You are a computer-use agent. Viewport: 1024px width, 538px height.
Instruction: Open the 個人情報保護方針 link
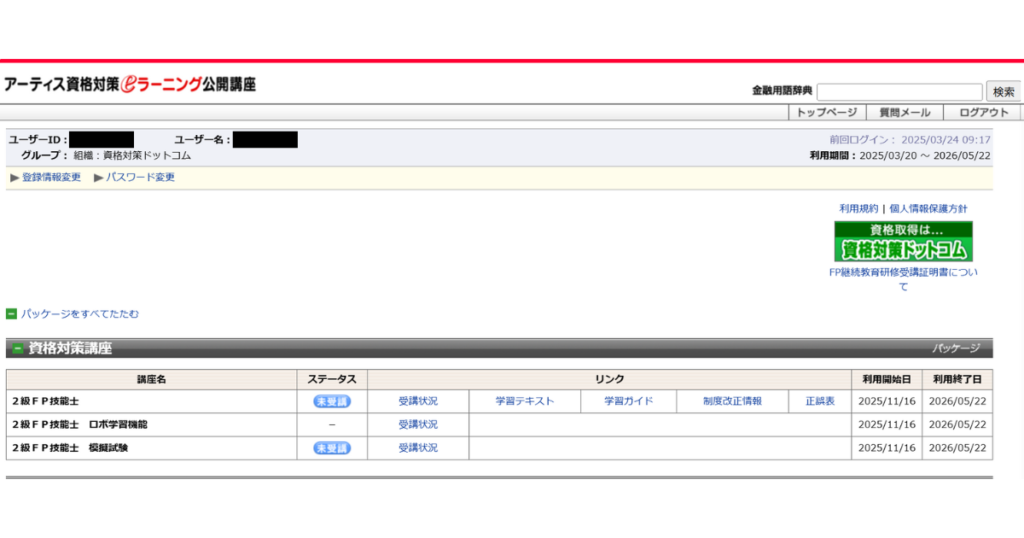929,208
